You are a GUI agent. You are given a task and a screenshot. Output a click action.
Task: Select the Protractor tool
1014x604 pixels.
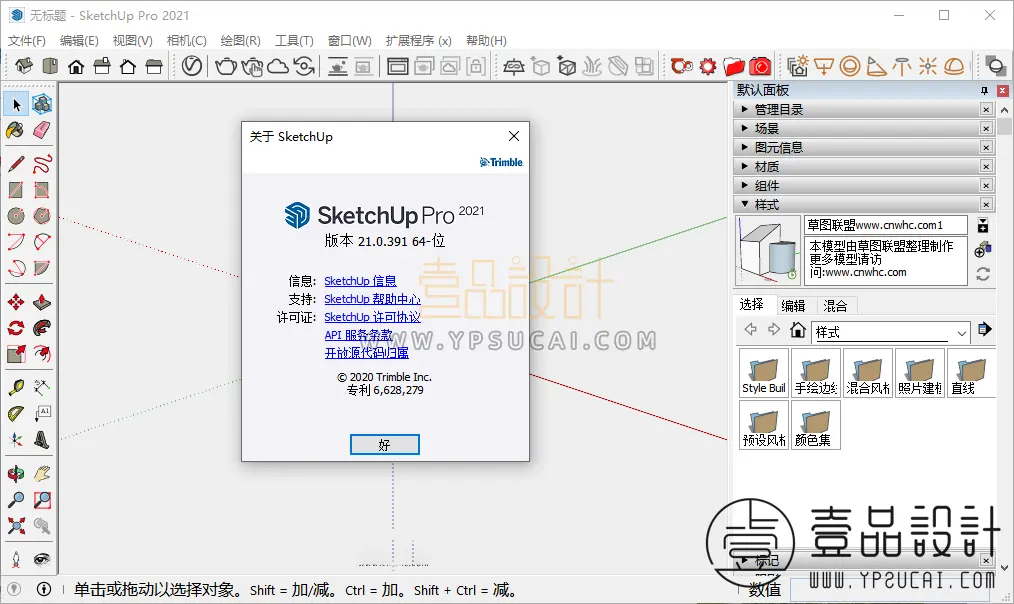[x=16, y=413]
